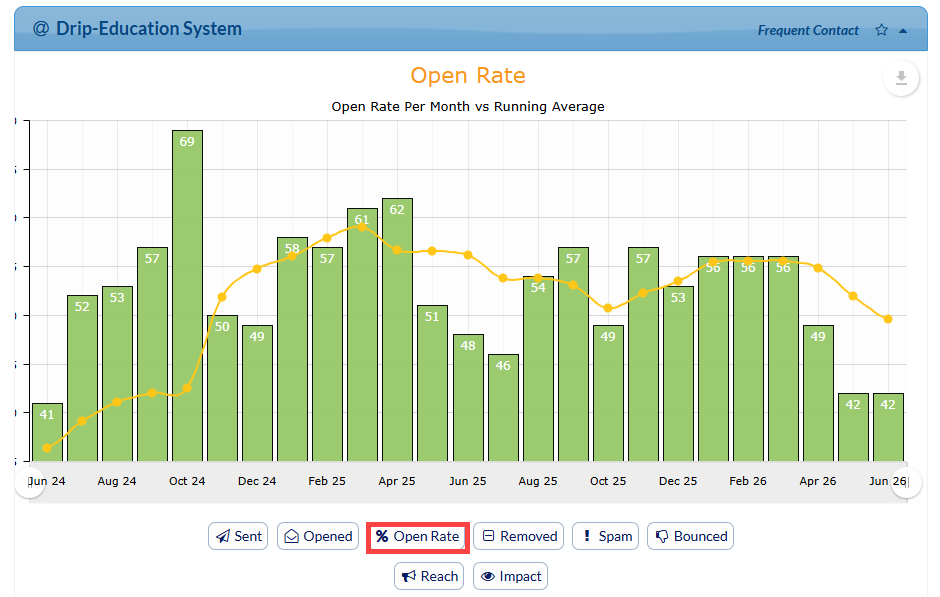Screen dimensions: 940x597
Task: Click the download chart icon
Action: point(900,78)
